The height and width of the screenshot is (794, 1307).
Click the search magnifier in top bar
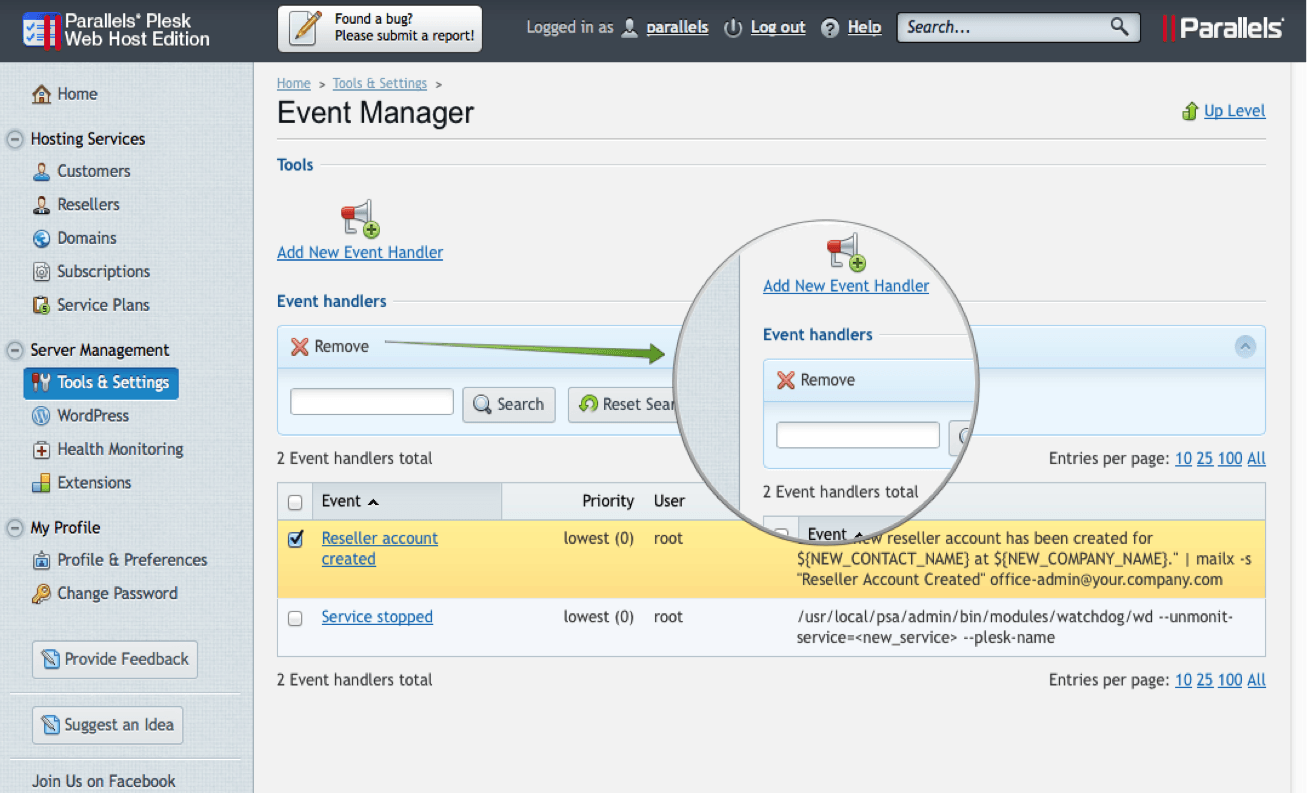[1120, 27]
